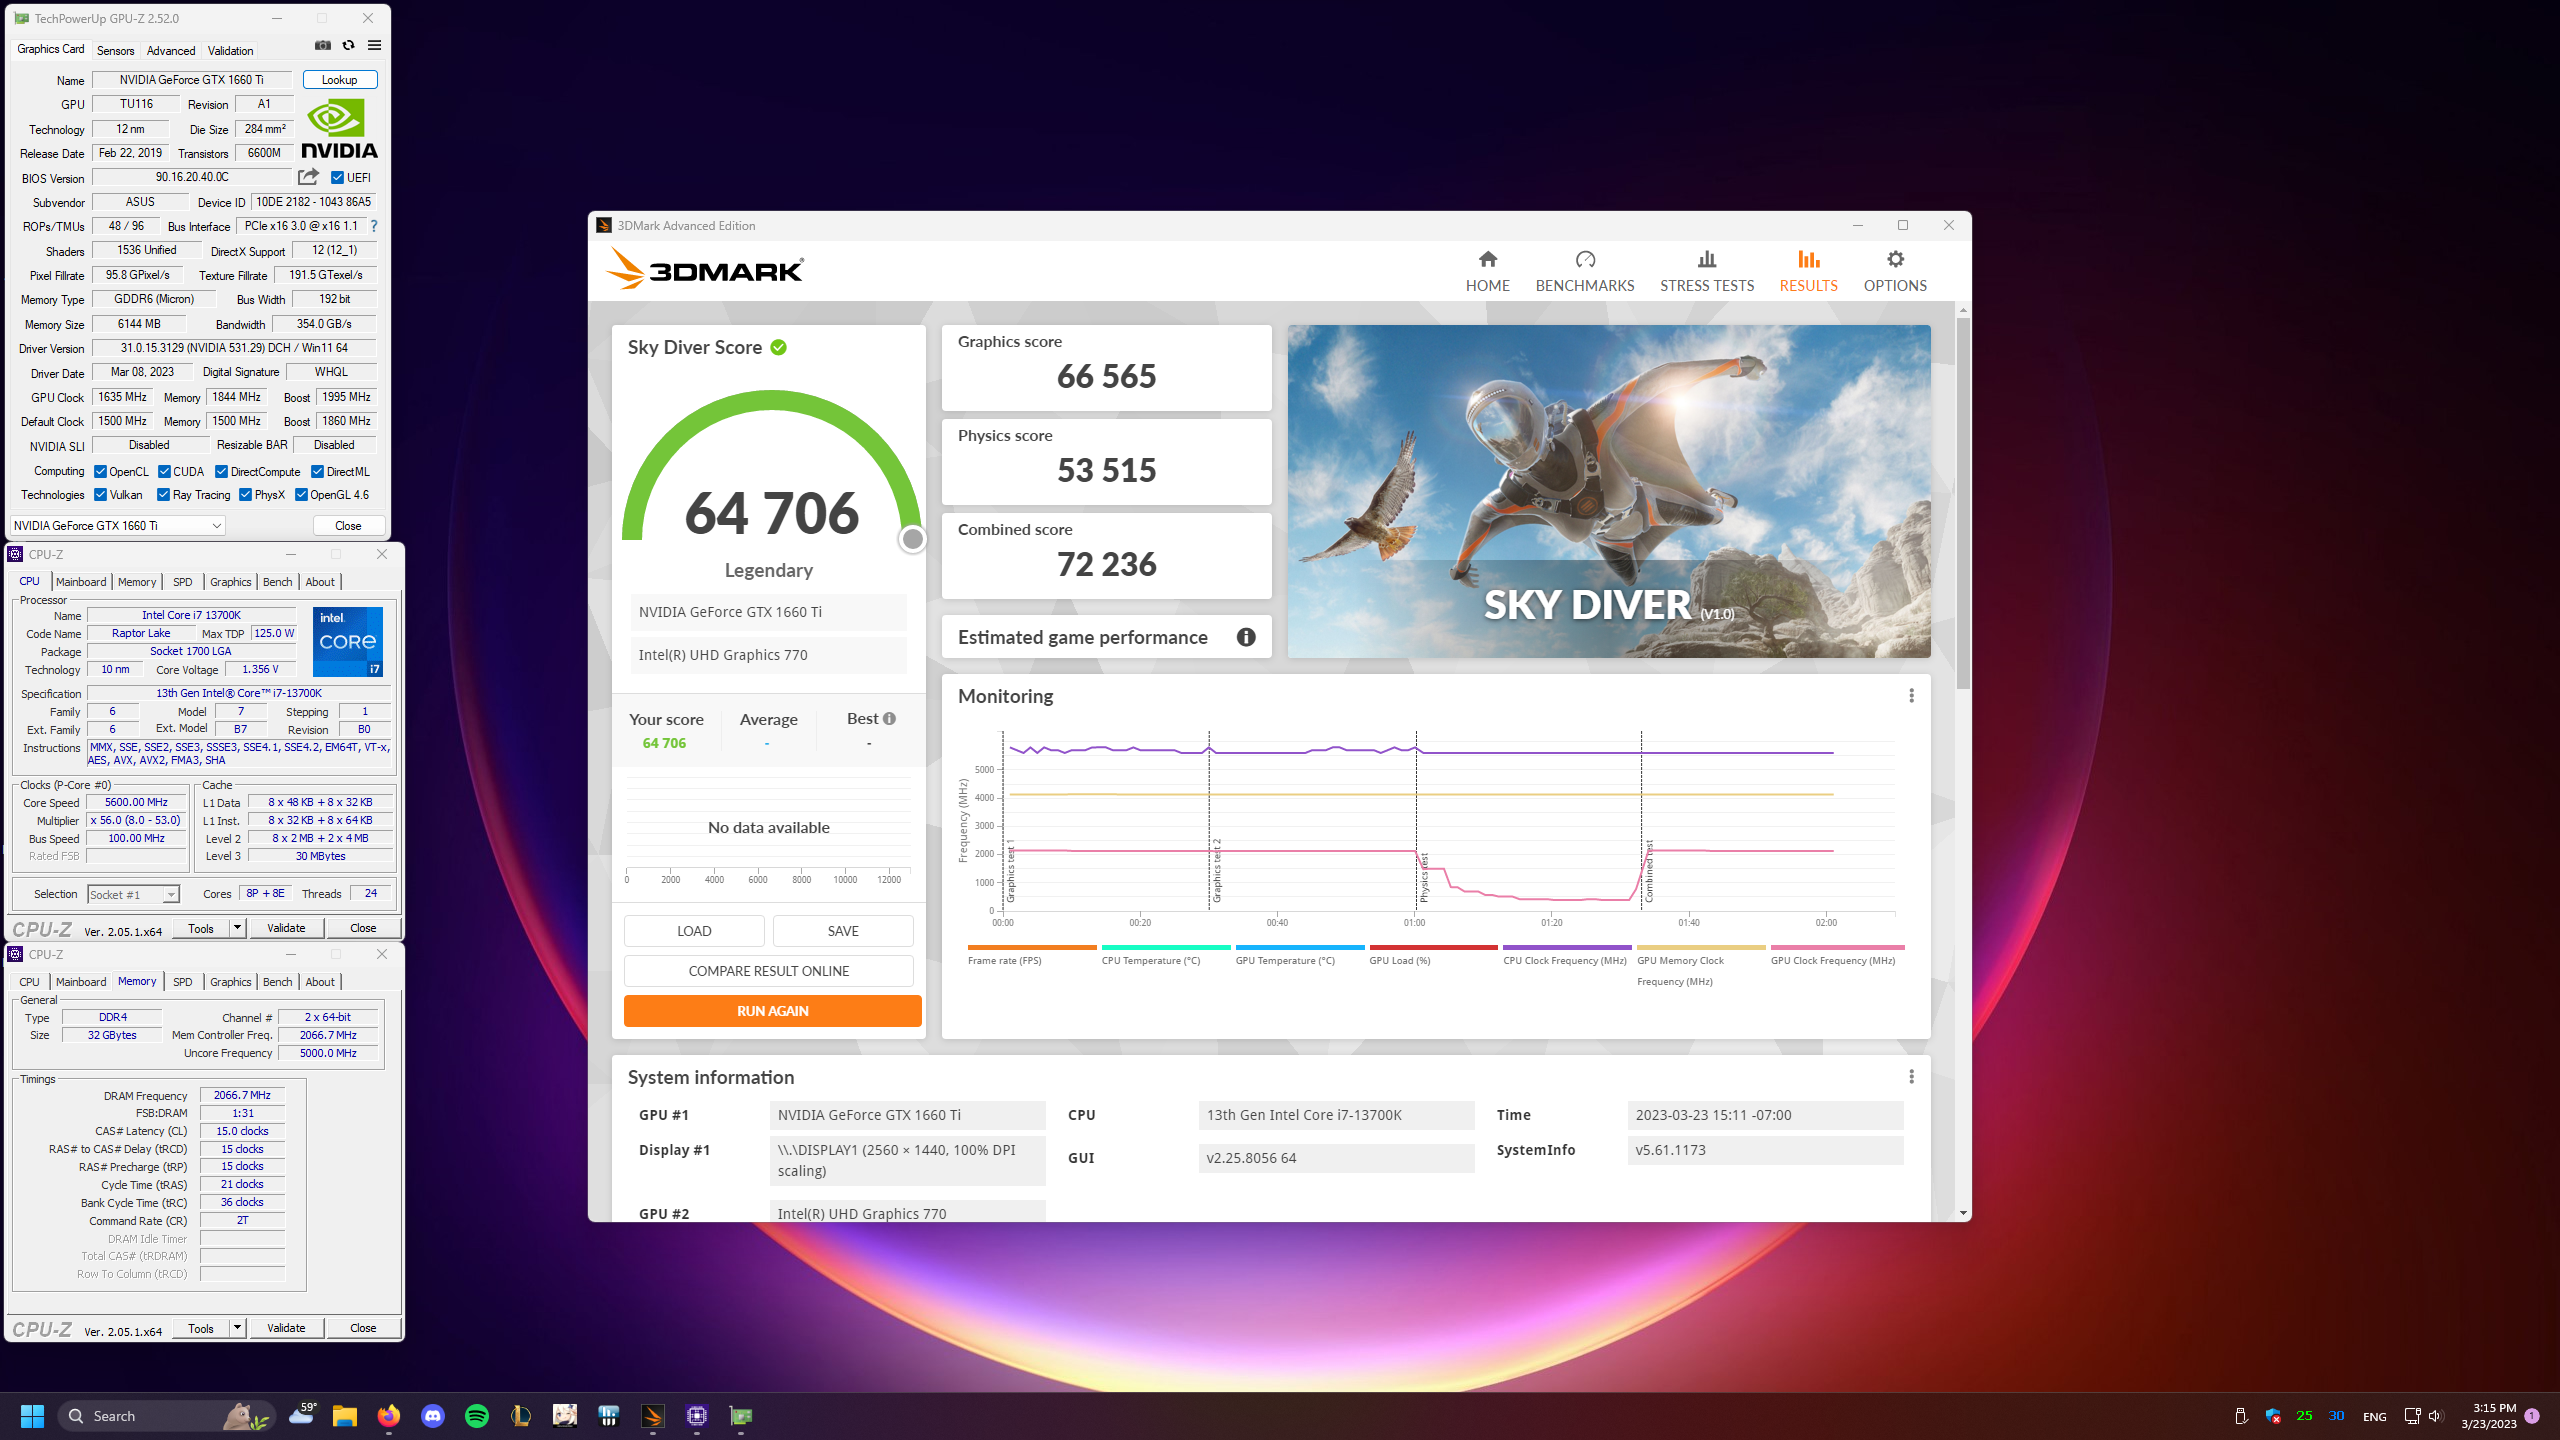
Task: Click the GPU Clock Frequency legend color bar
Action: click(x=1837, y=947)
